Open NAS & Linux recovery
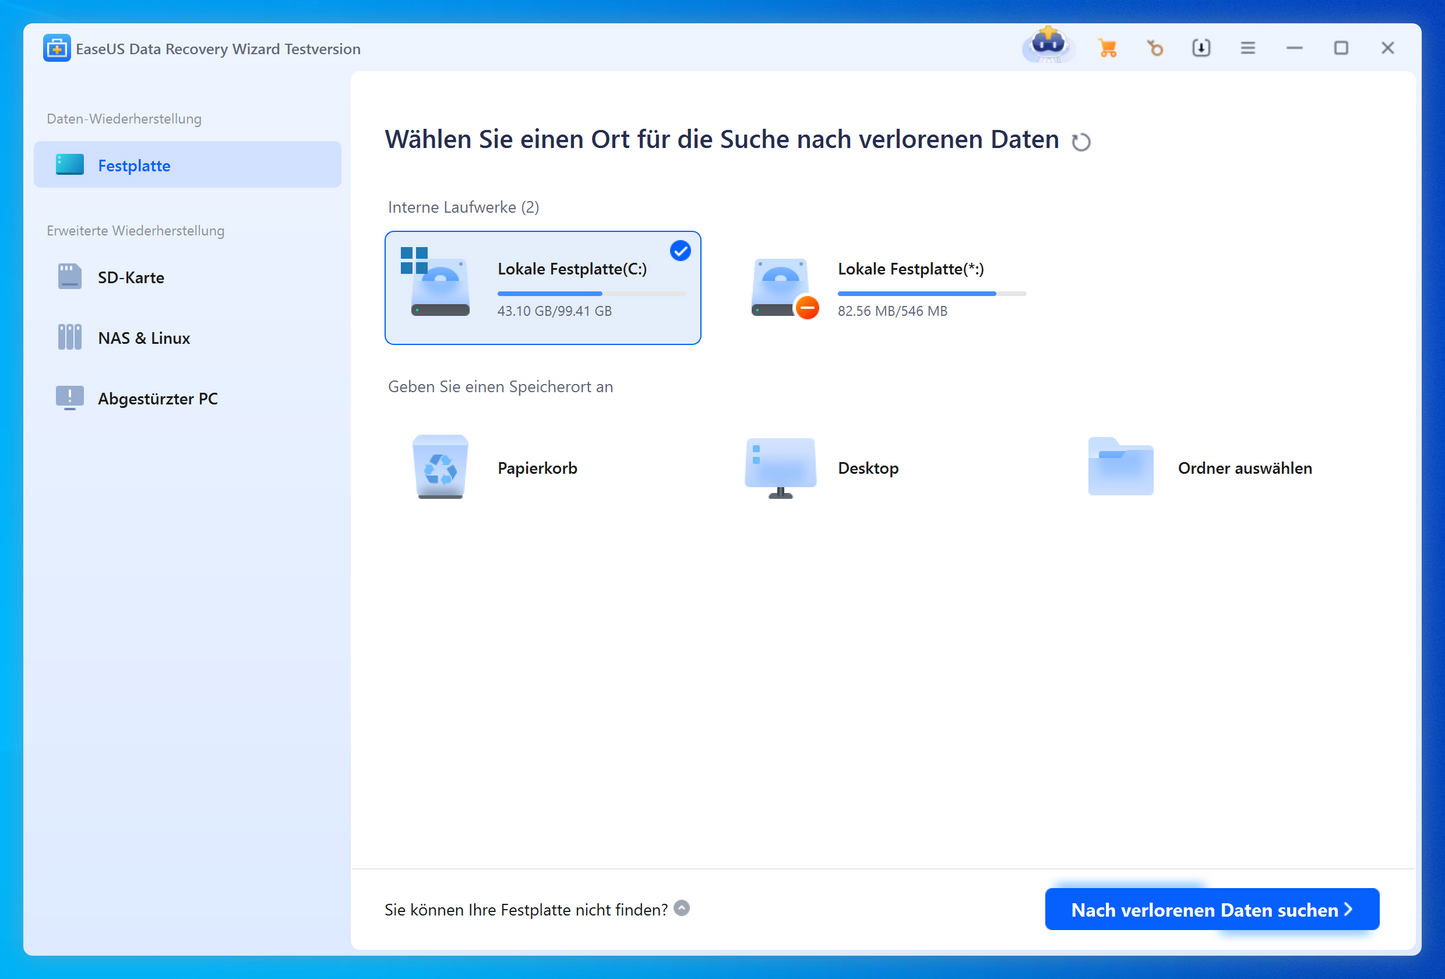Viewport: 1445px width, 979px height. point(143,338)
